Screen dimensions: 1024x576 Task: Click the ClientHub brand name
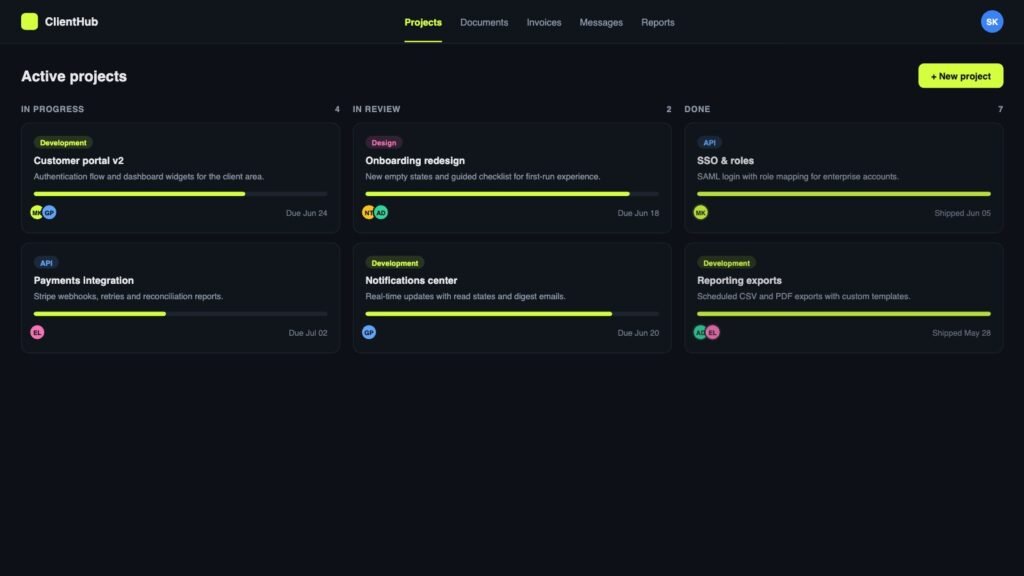pyautogui.click(x=71, y=22)
